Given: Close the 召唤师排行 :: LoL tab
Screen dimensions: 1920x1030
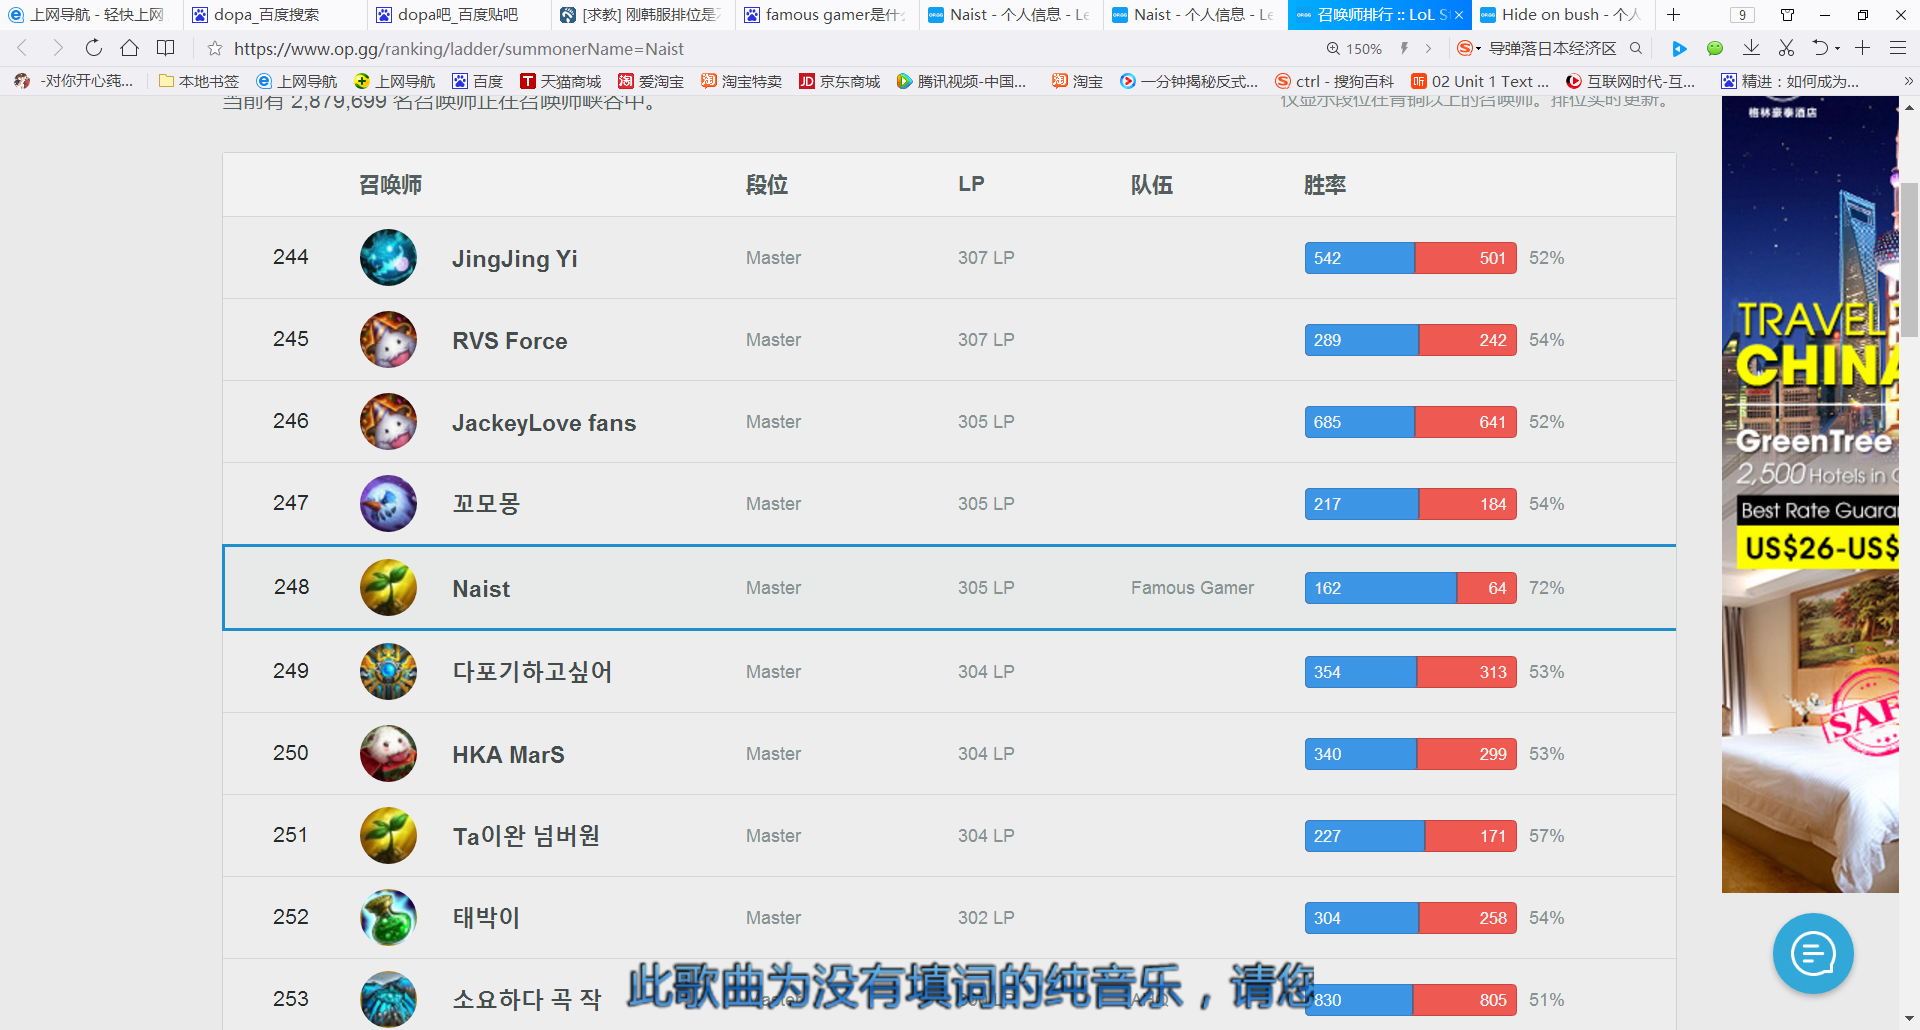Looking at the screenshot, I should coord(1459,15).
